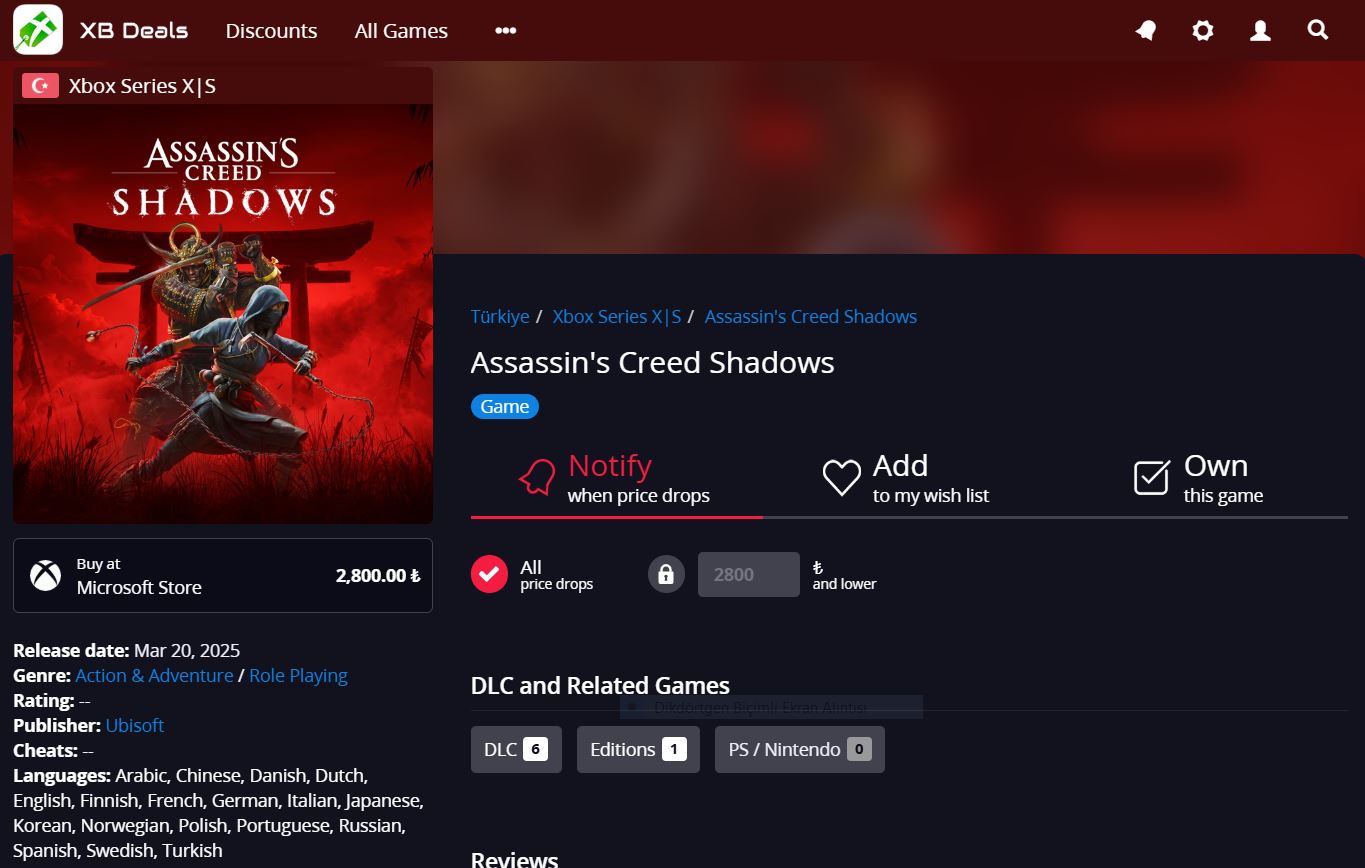Viewport: 1365px width, 868px height.
Task: Open the notifications bell in header
Action: coord(1146,31)
